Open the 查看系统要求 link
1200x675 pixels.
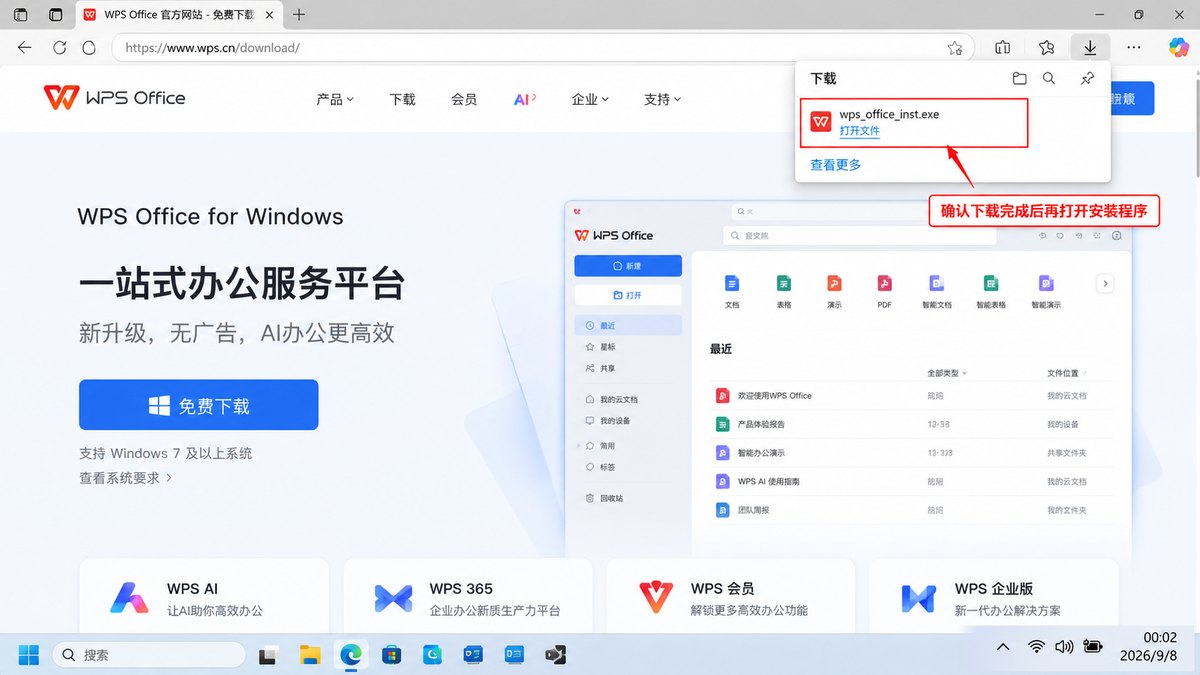tap(126, 478)
